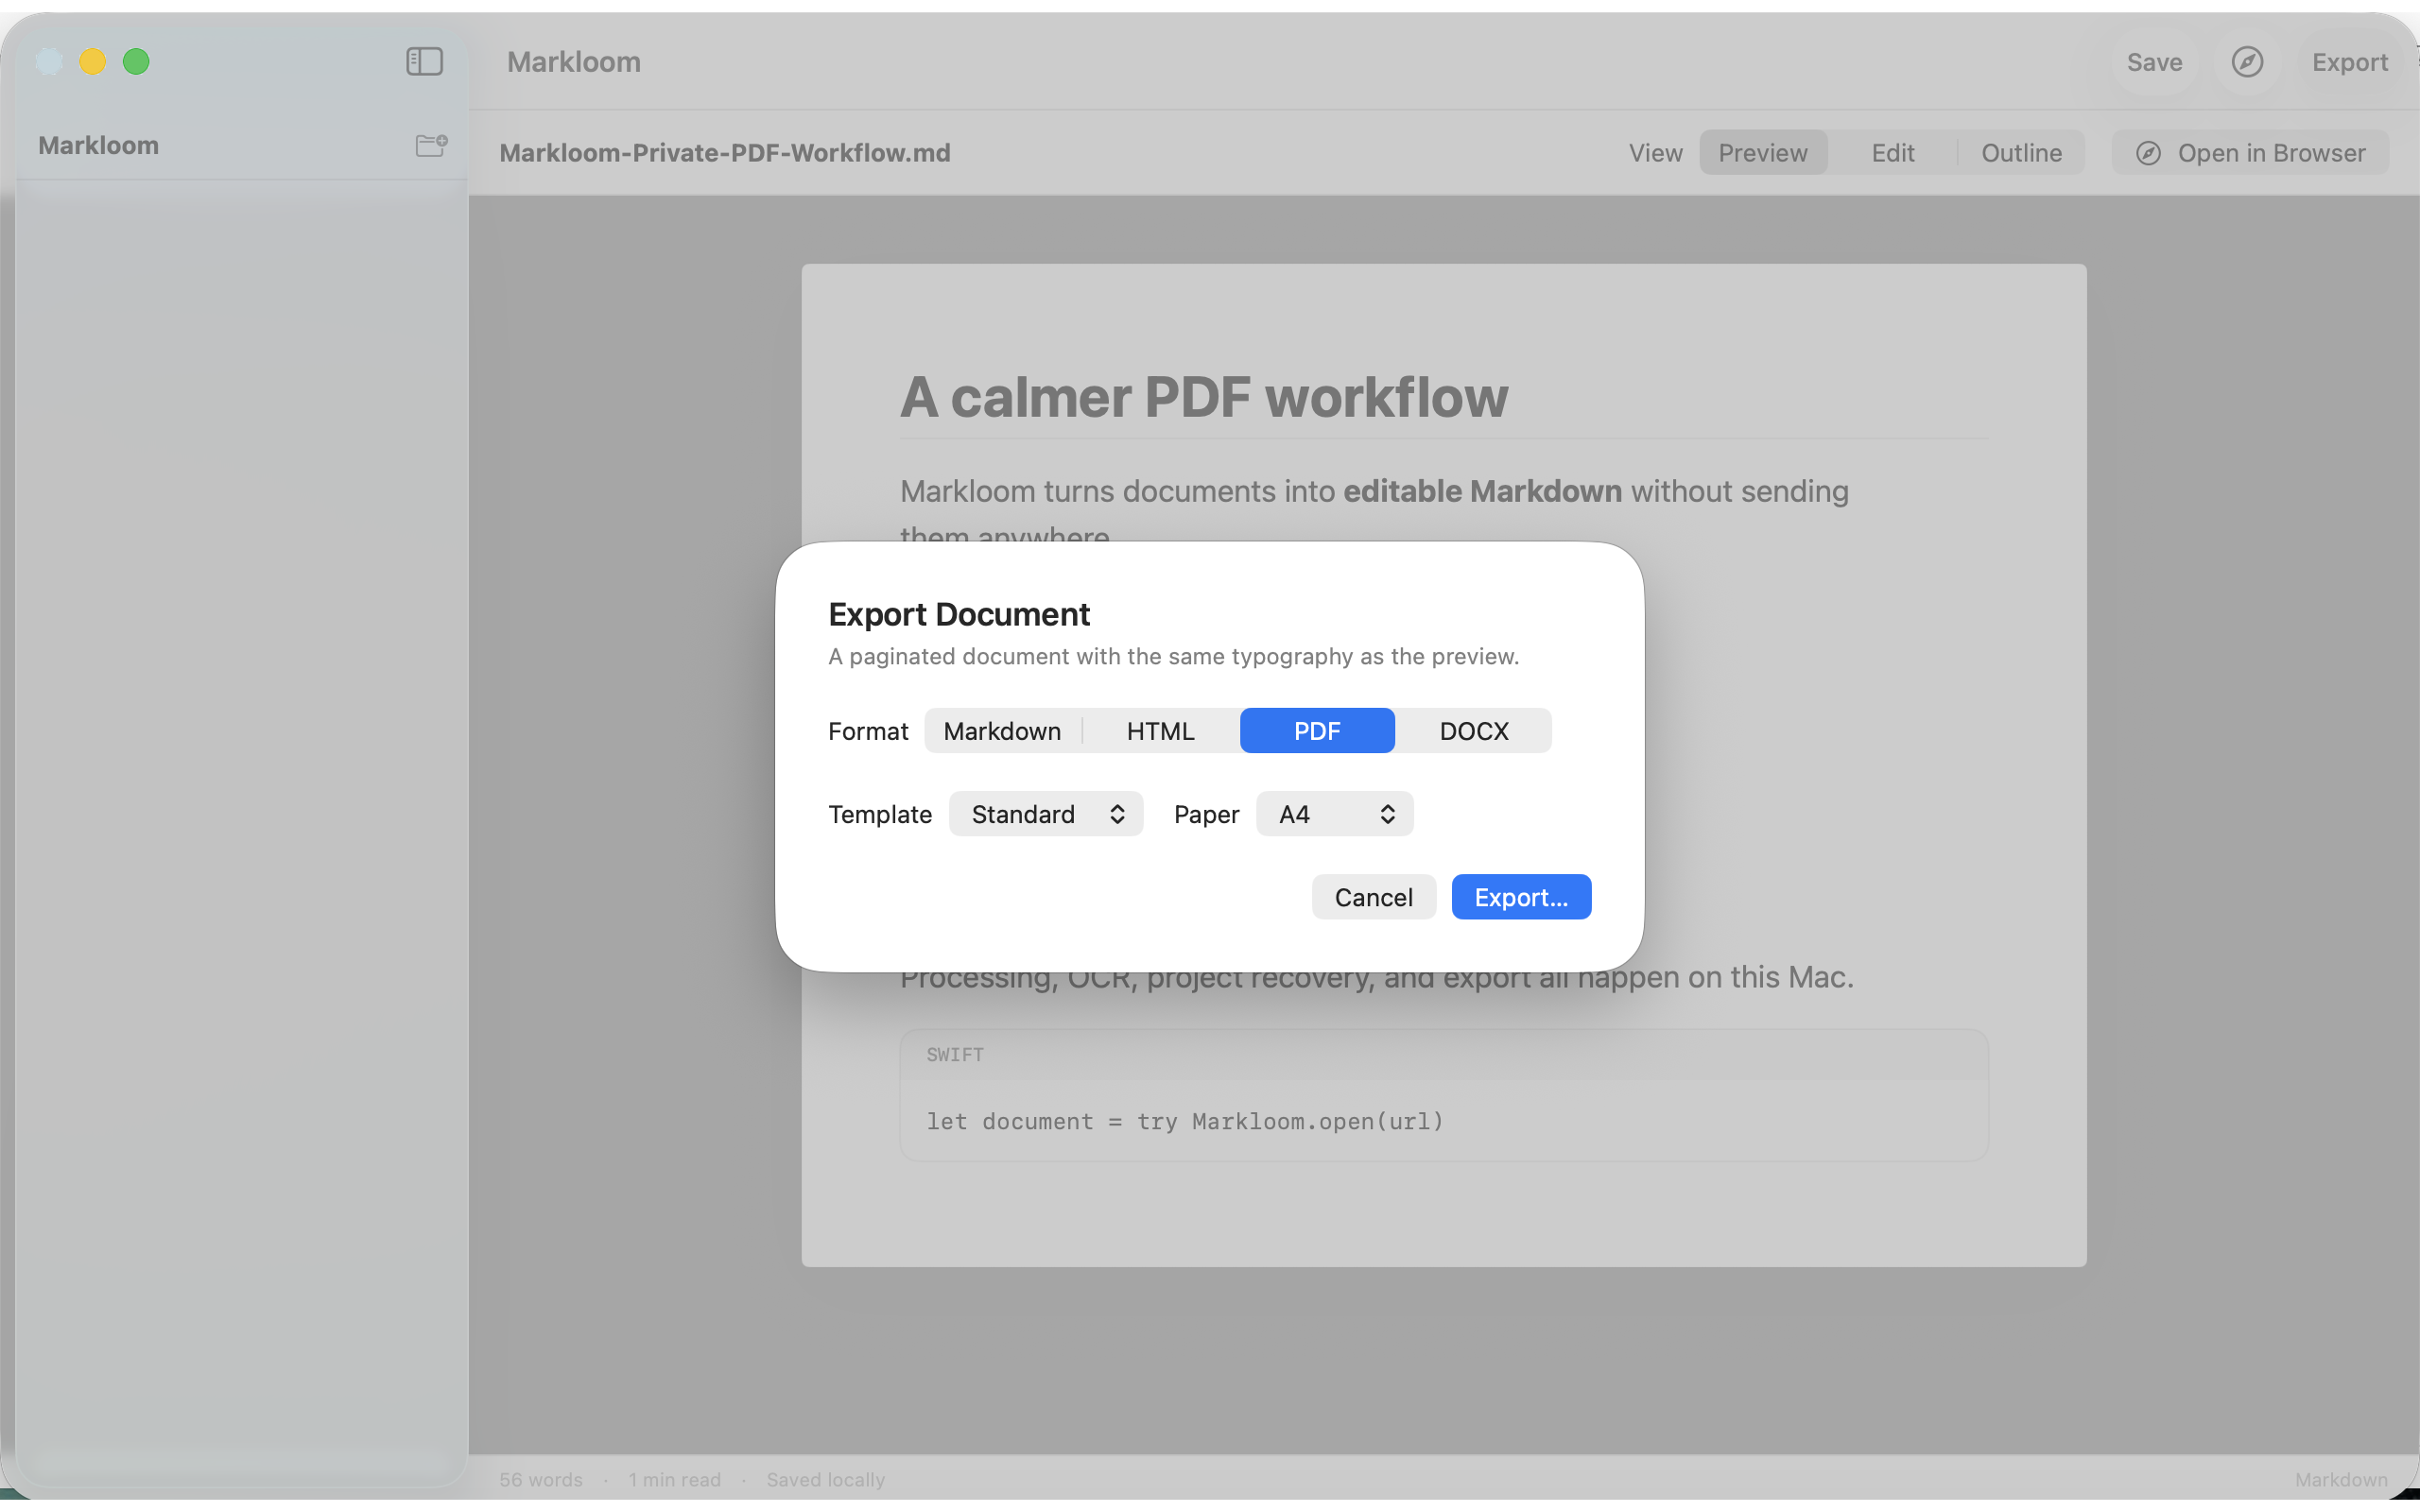This screenshot has height=1512, width=2420.
Task: Select DOCX export format
Action: (x=1474, y=731)
